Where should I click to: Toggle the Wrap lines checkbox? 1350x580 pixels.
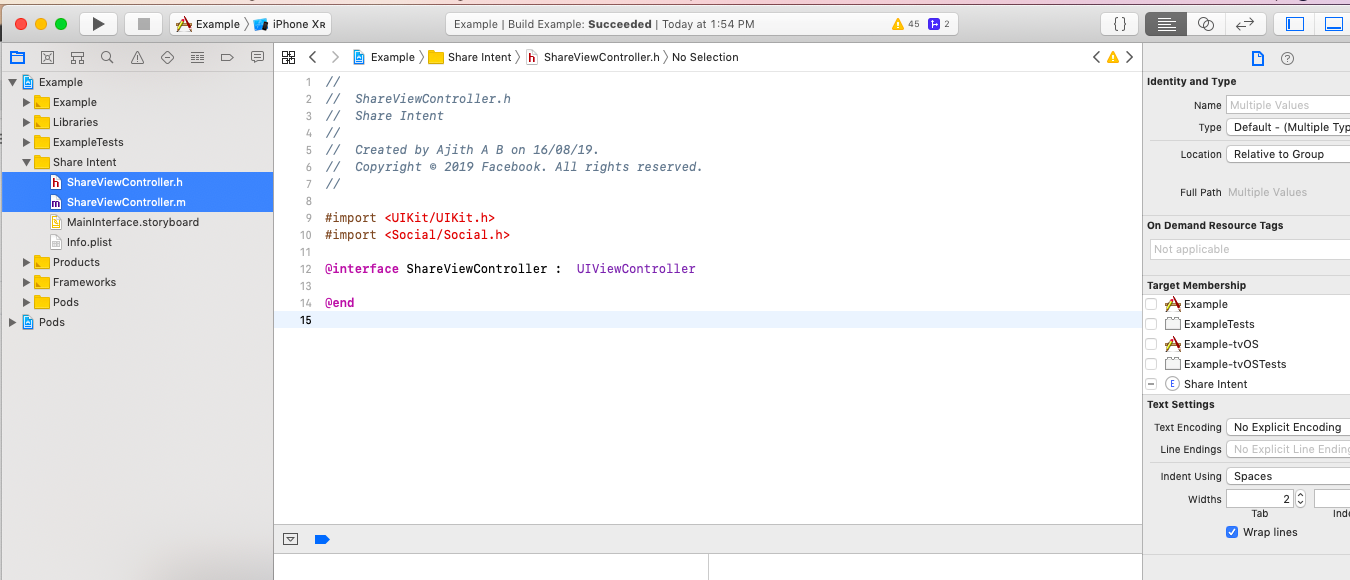1232,532
